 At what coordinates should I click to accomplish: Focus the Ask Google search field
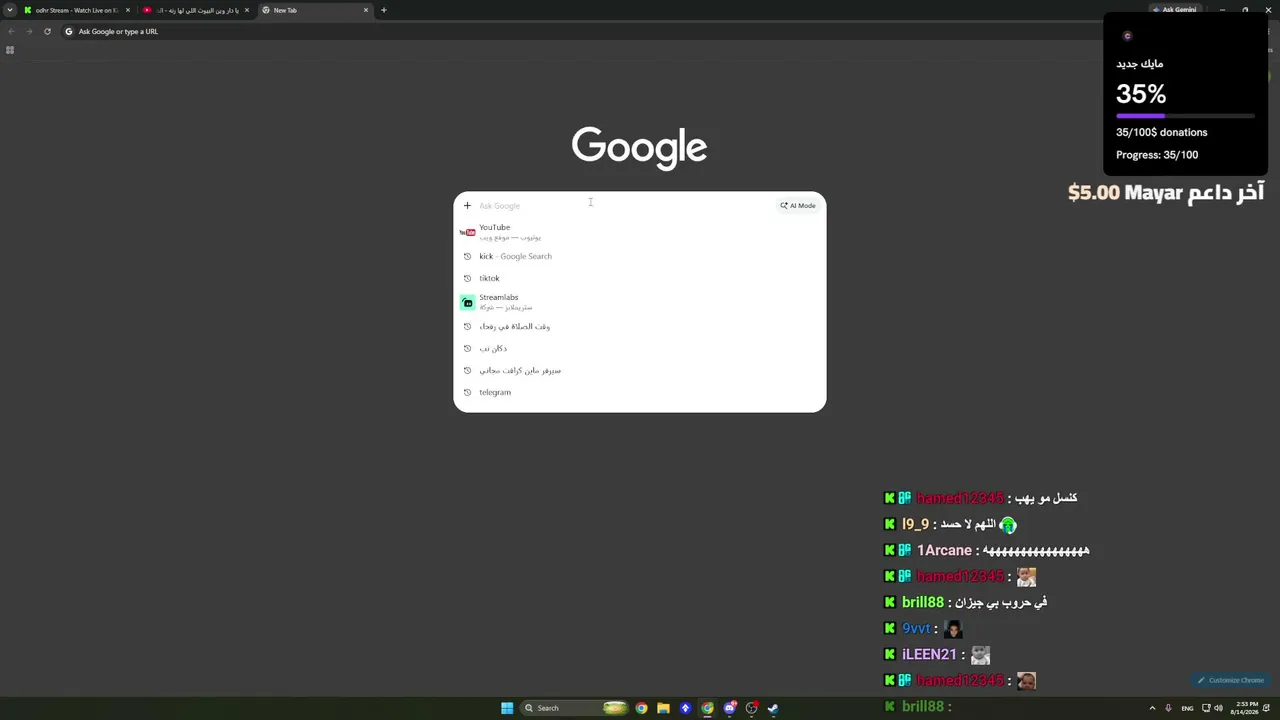click(625, 206)
